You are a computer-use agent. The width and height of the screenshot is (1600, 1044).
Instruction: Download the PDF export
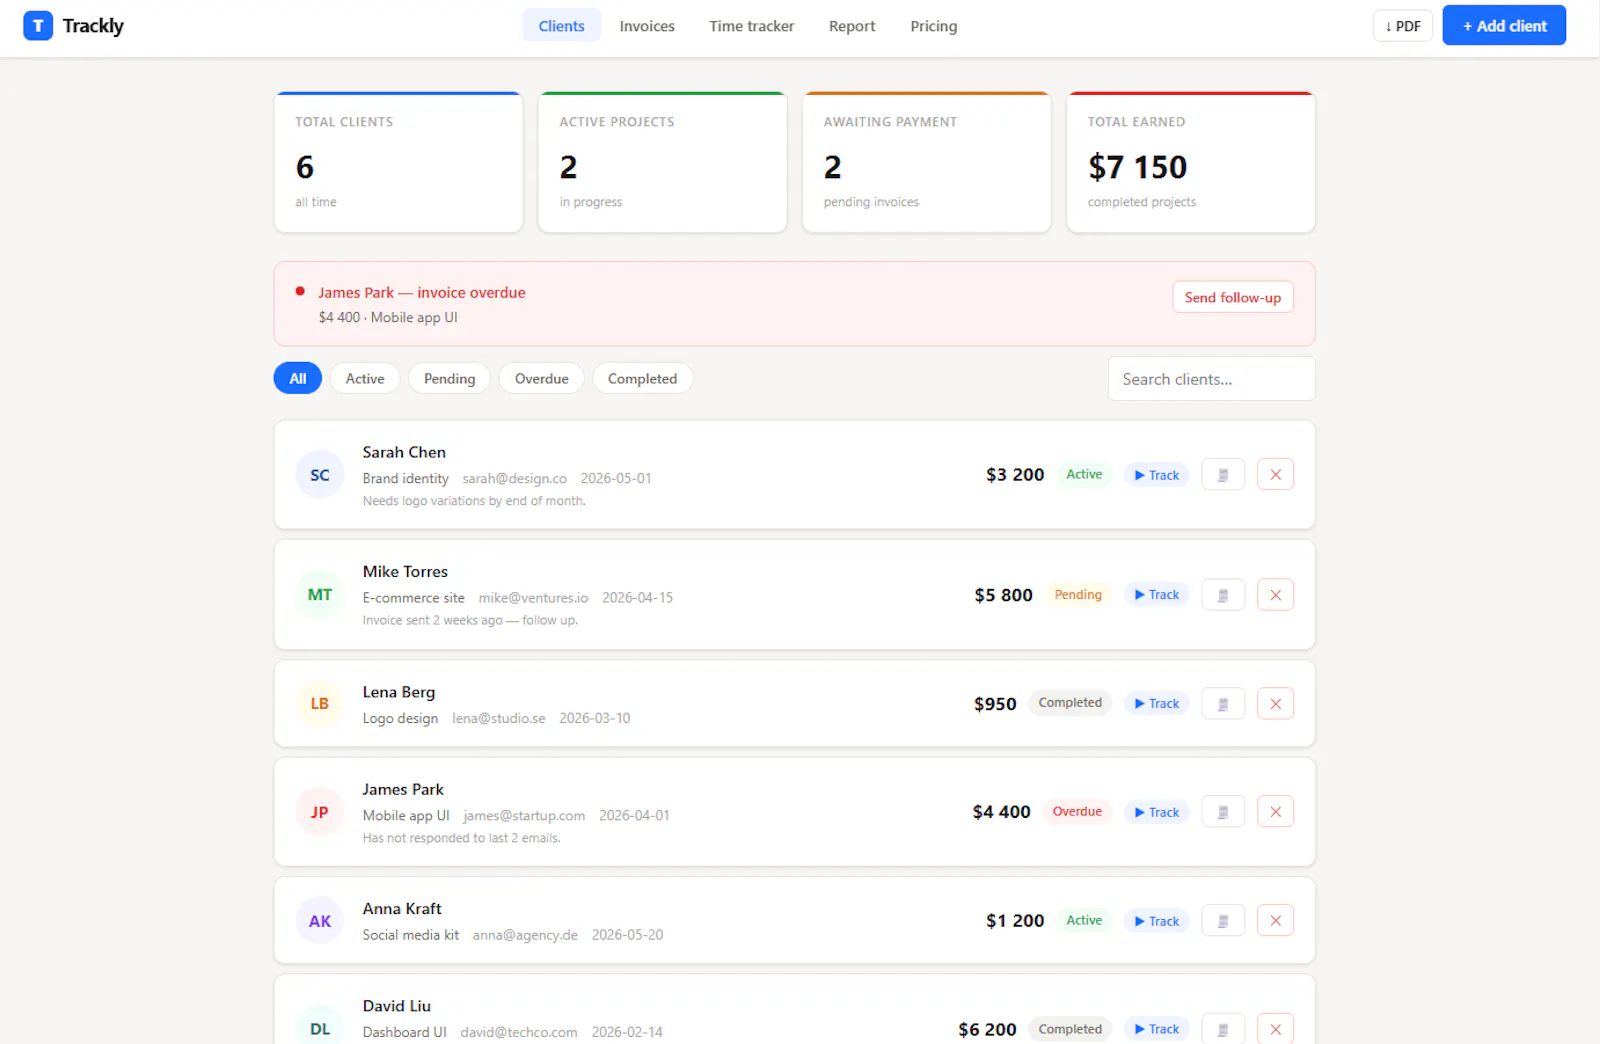point(1403,26)
